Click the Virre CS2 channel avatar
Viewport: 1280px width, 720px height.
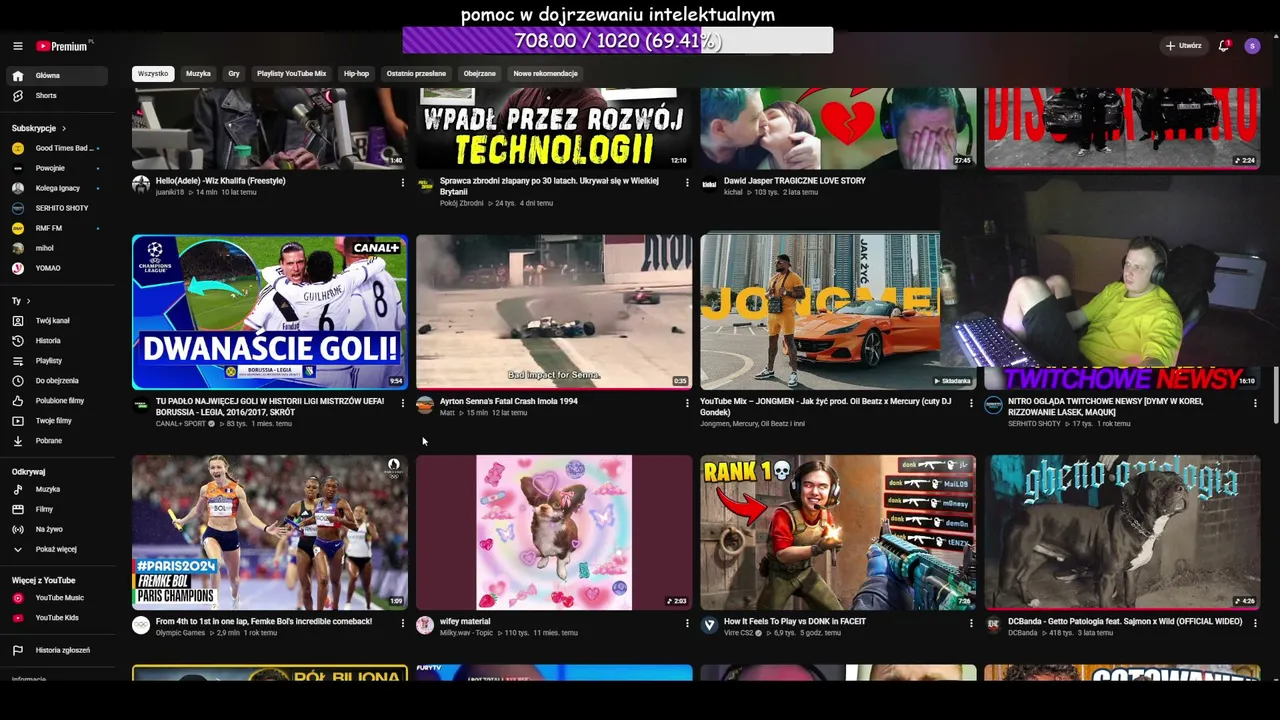tap(709, 625)
